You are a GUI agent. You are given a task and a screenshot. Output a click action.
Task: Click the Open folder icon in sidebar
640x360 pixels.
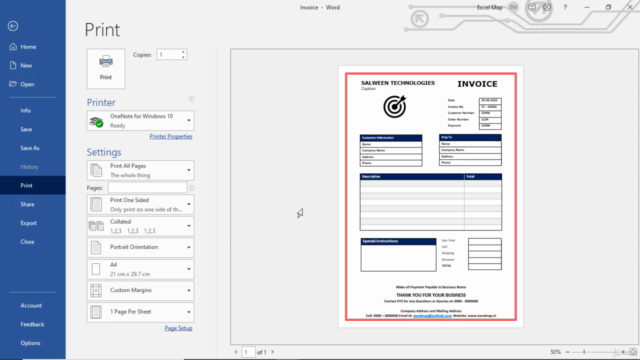(x=13, y=84)
